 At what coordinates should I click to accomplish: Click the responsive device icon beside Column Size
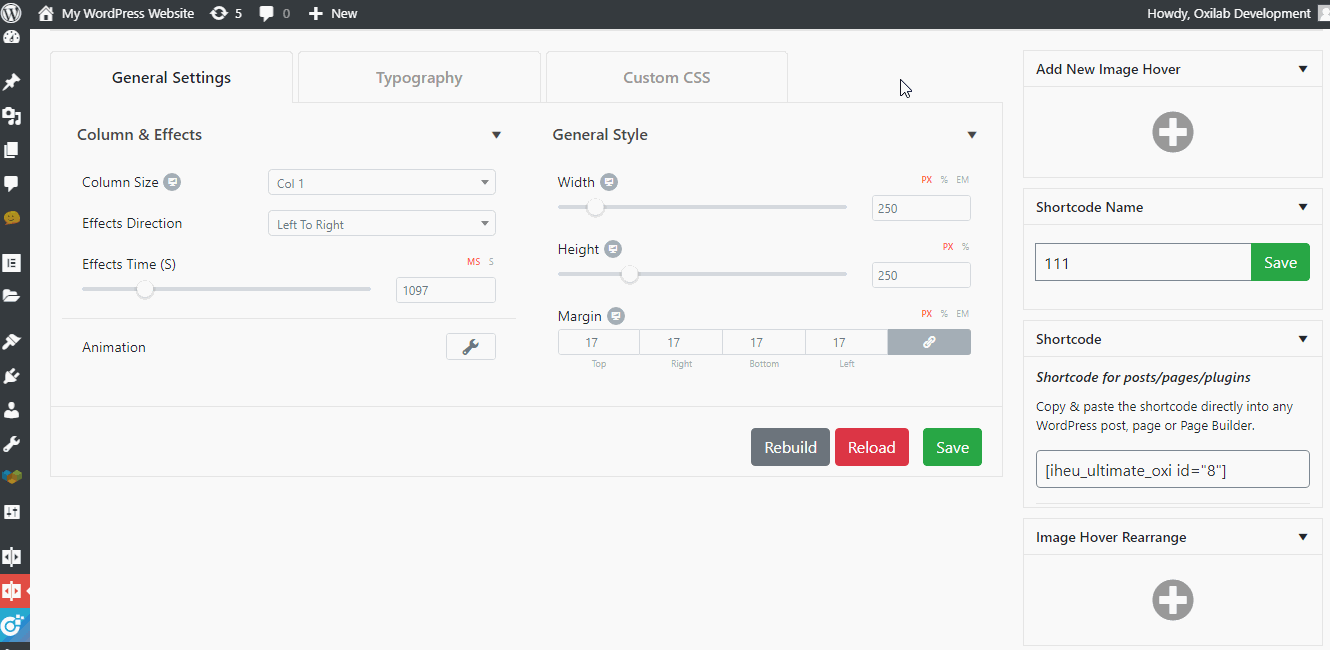(x=172, y=182)
